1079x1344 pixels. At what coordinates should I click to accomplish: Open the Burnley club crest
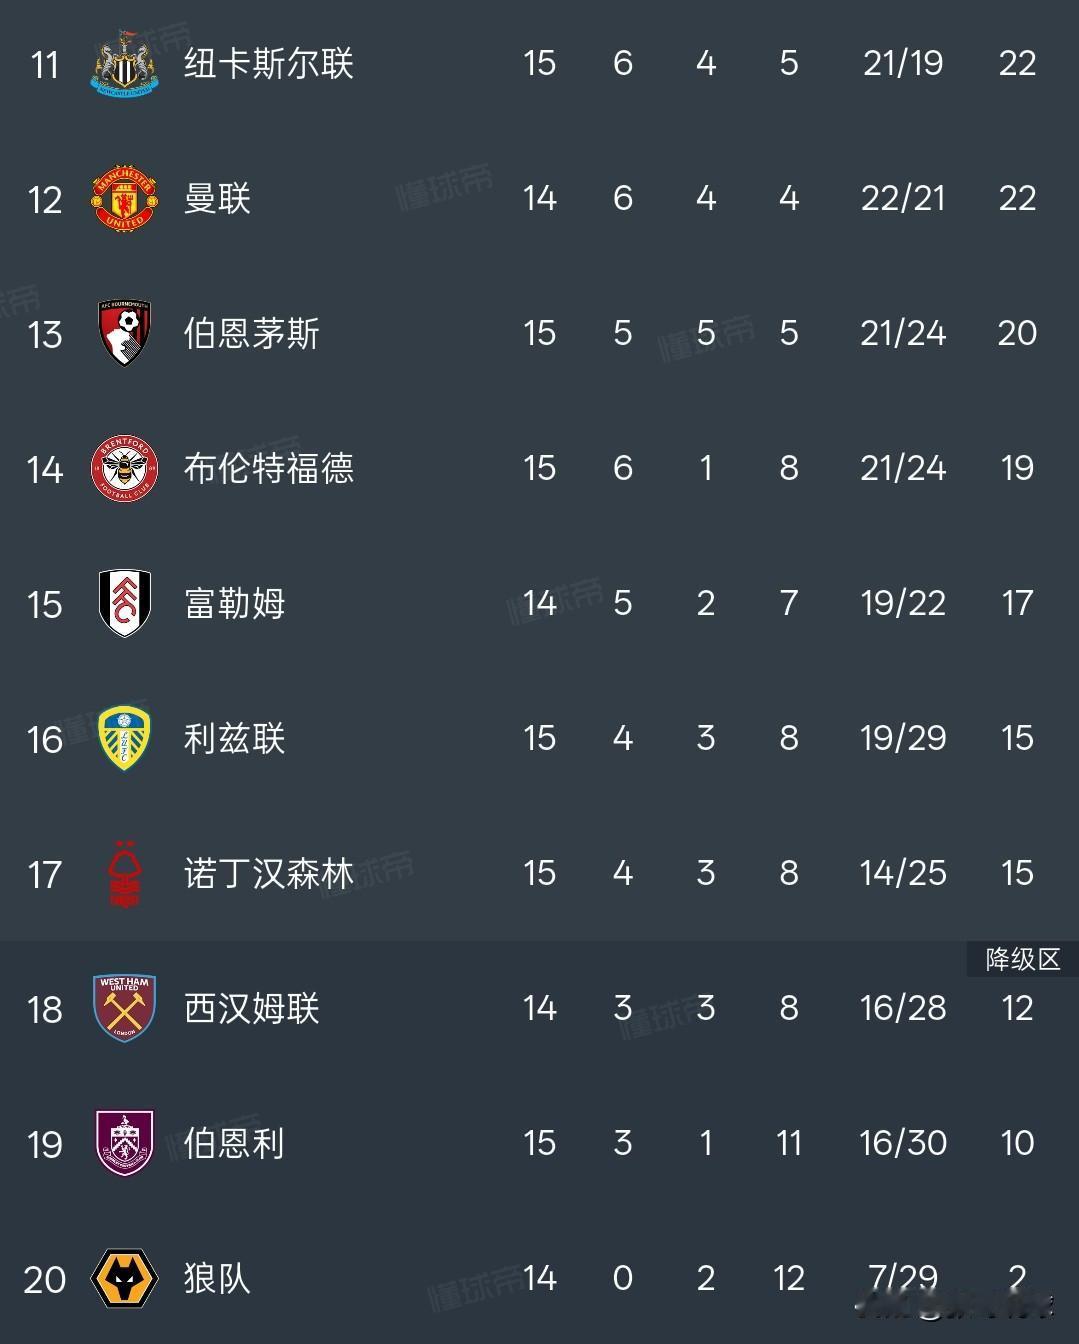[125, 1143]
